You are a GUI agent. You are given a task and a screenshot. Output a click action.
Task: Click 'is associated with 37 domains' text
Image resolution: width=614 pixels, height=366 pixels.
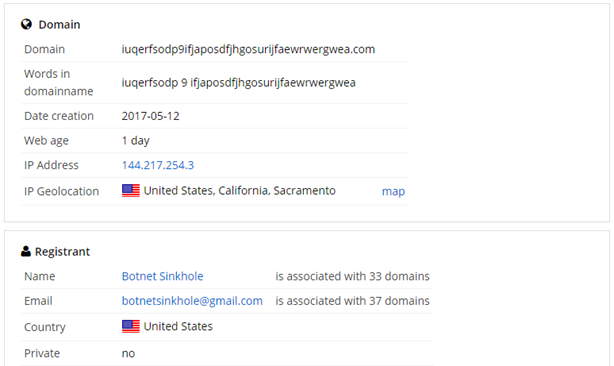click(352, 301)
